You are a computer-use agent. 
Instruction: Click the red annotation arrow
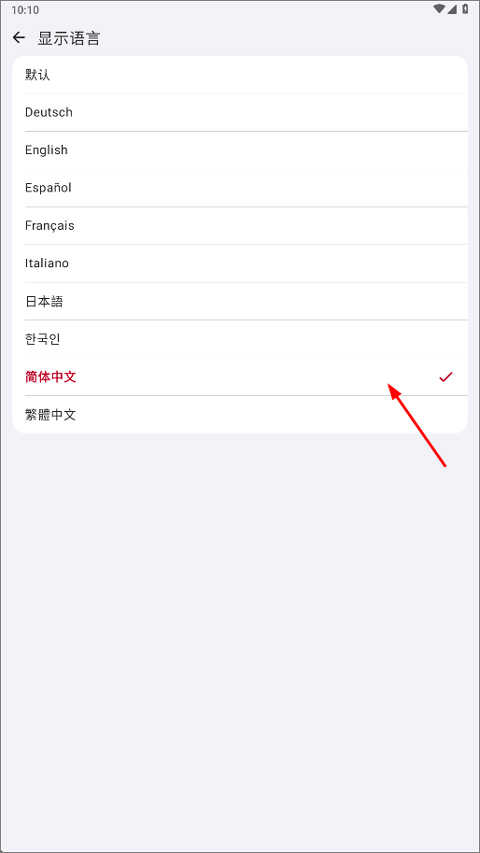417,425
